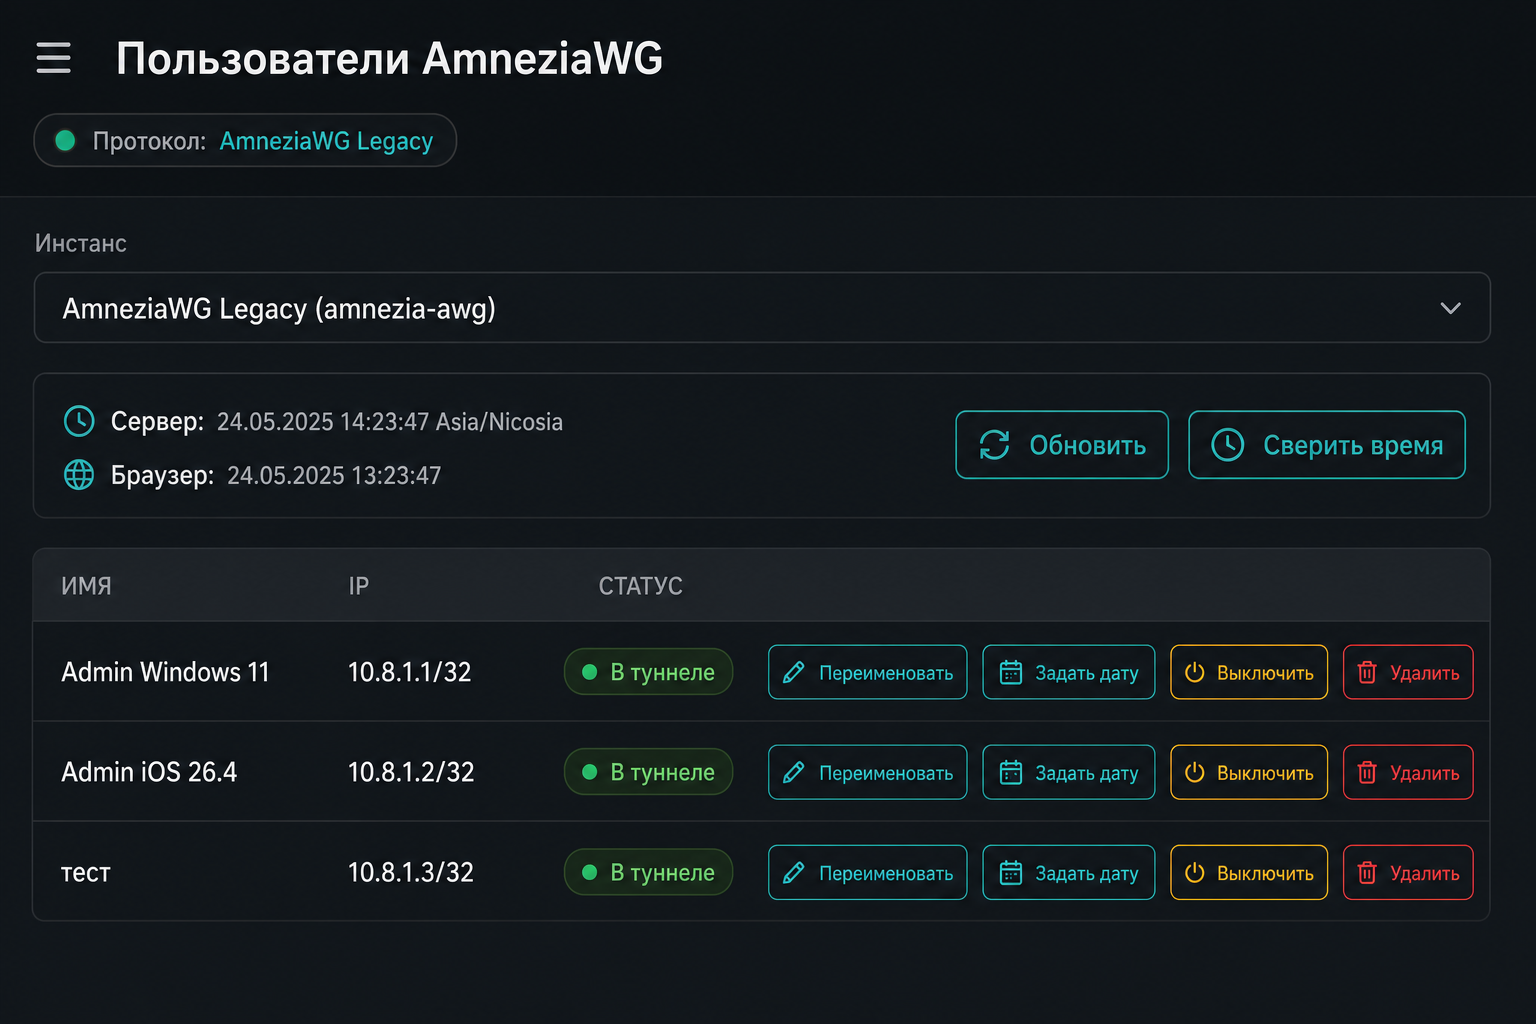Click the Сверить время button
The image size is (1536, 1024).
tap(1327, 445)
